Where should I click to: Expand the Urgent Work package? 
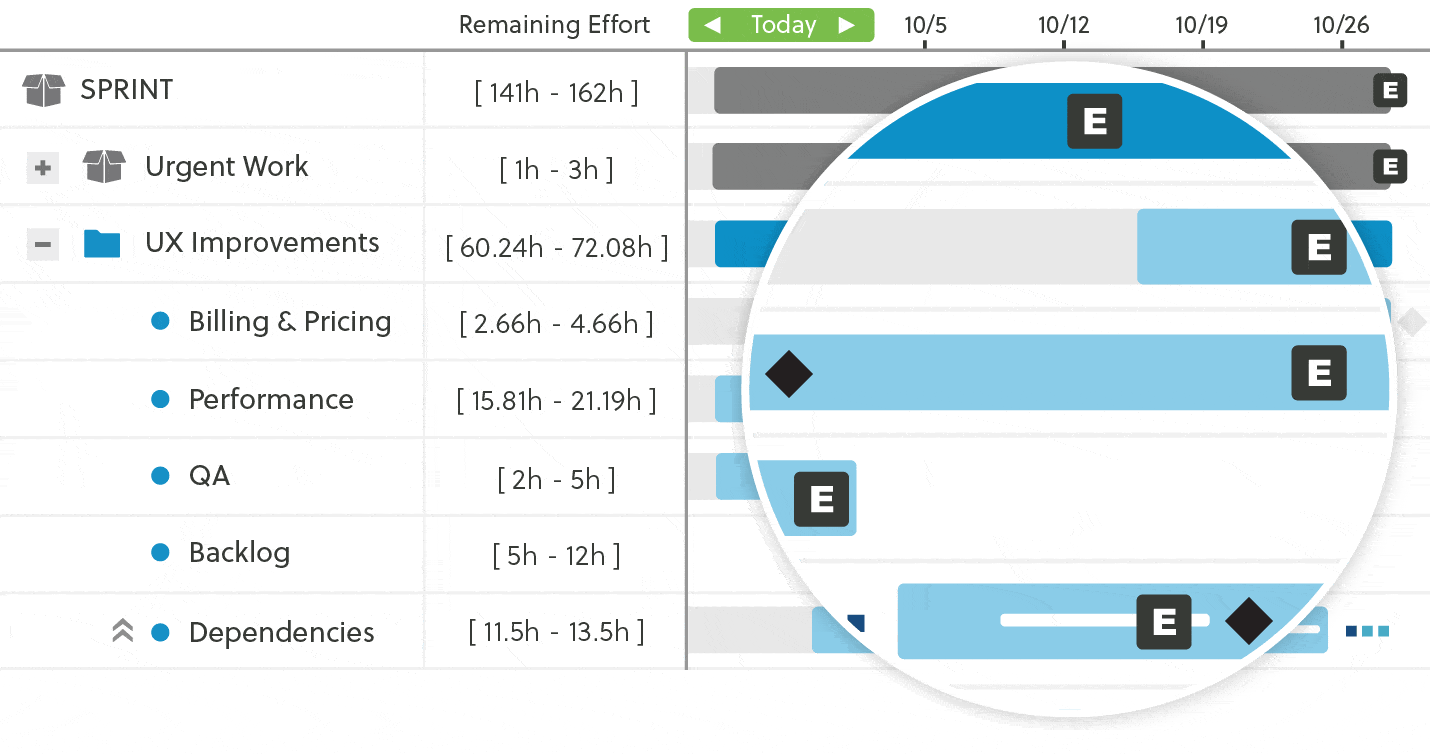click(x=42, y=168)
